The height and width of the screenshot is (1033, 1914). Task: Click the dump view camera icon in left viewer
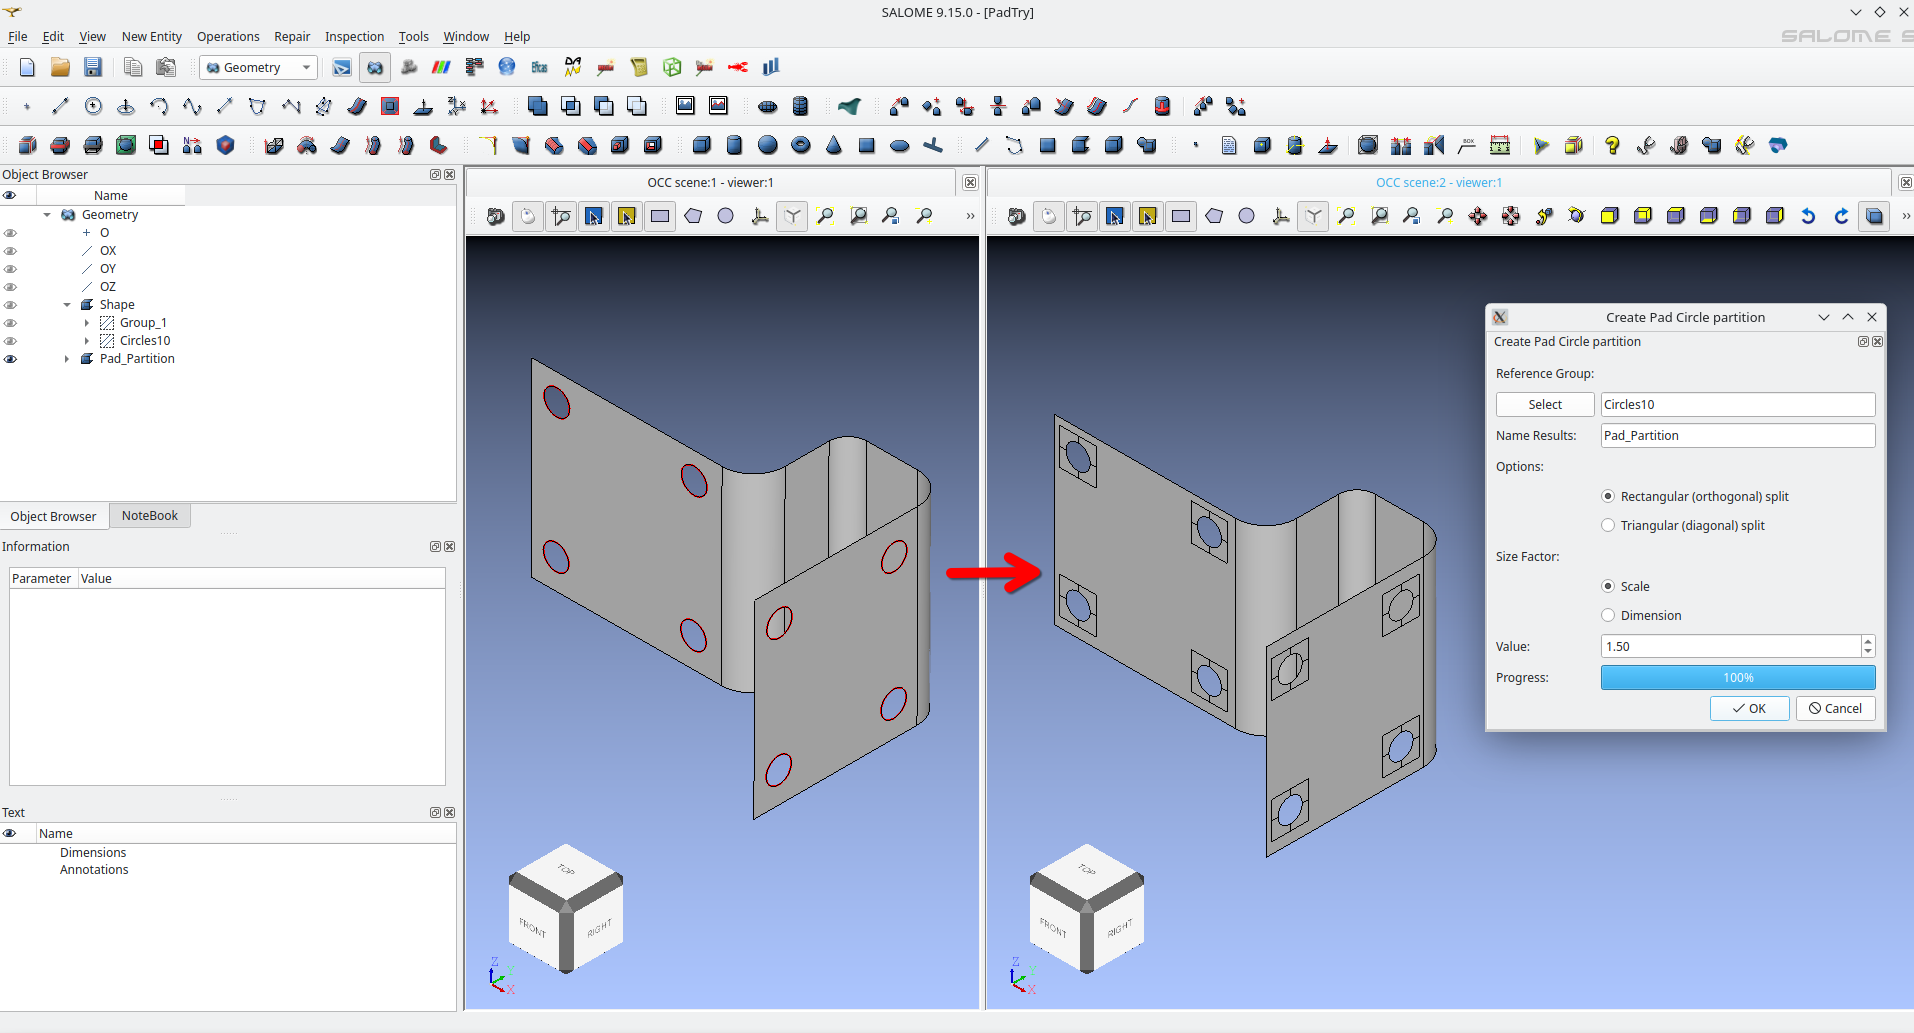[495, 216]
